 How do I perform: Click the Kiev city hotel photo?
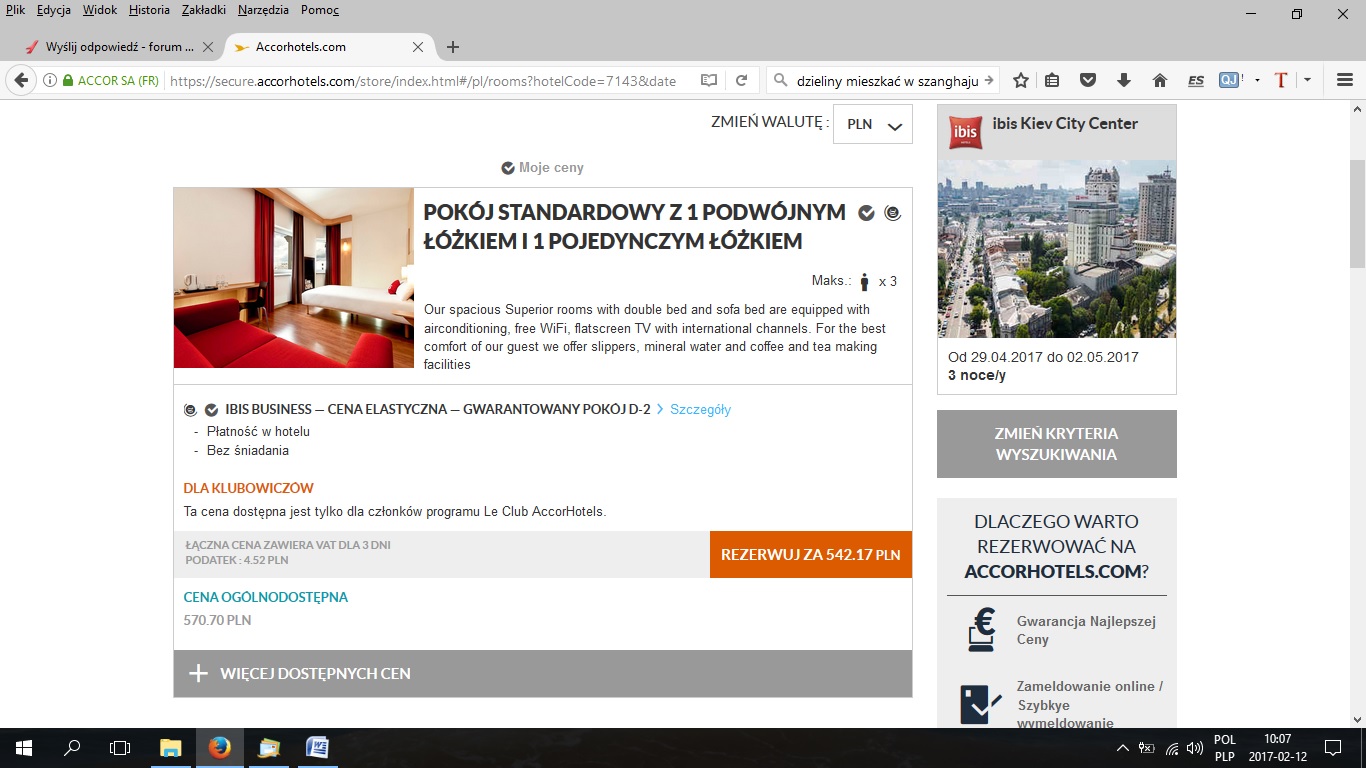click(x=1057, y=249)
